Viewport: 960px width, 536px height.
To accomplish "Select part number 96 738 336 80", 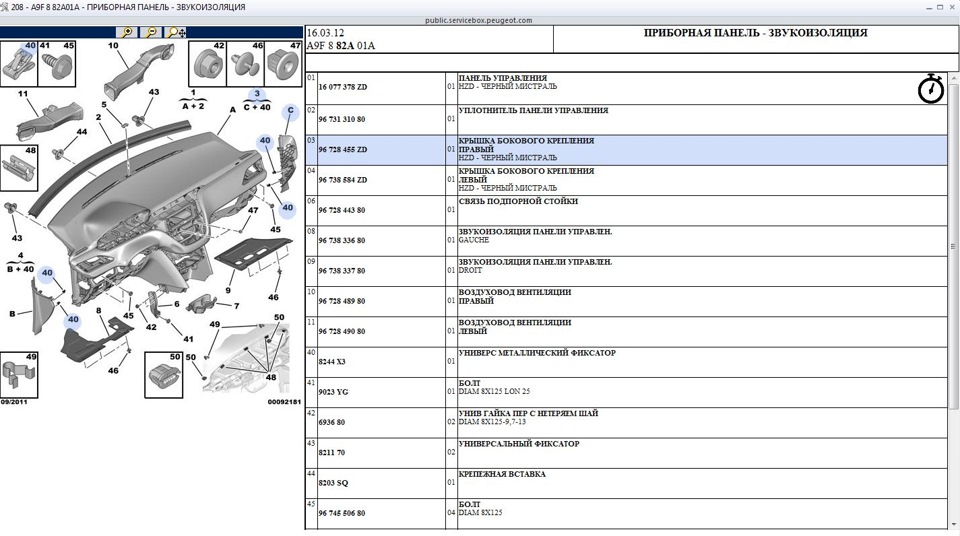I will tap(342, 241).
